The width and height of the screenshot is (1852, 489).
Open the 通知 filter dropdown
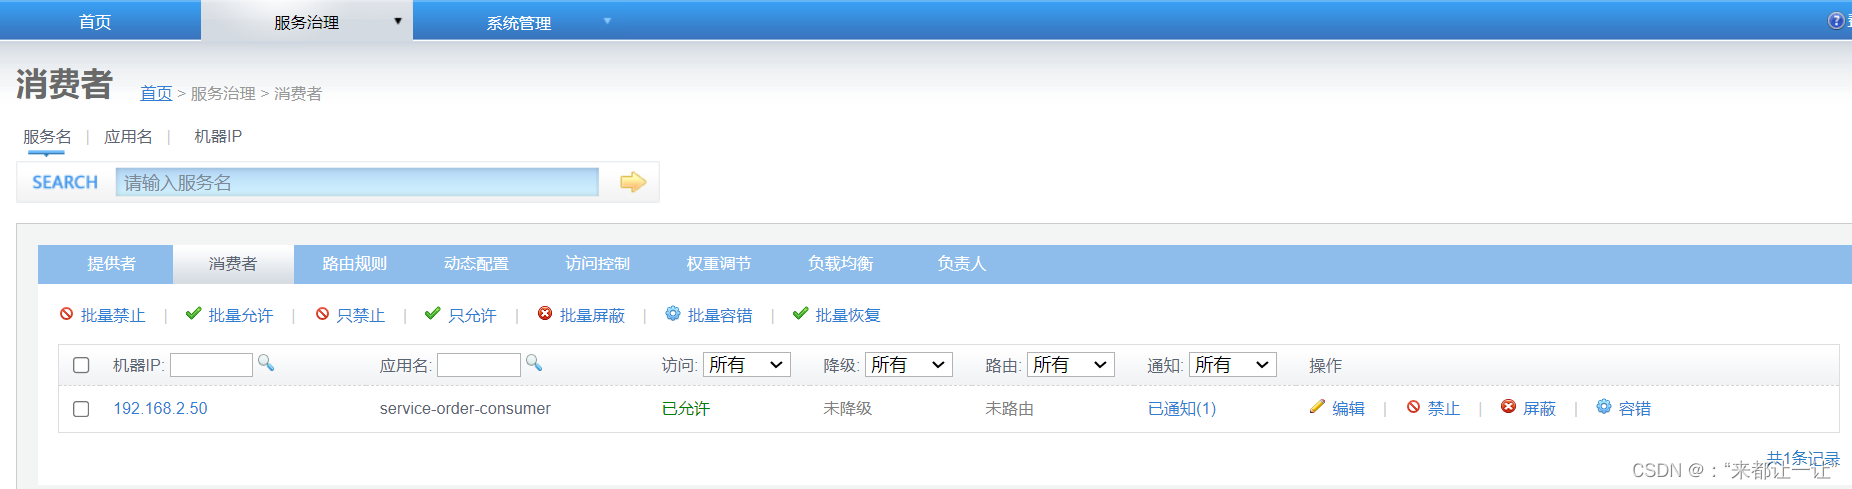(x=1233, y=365)
